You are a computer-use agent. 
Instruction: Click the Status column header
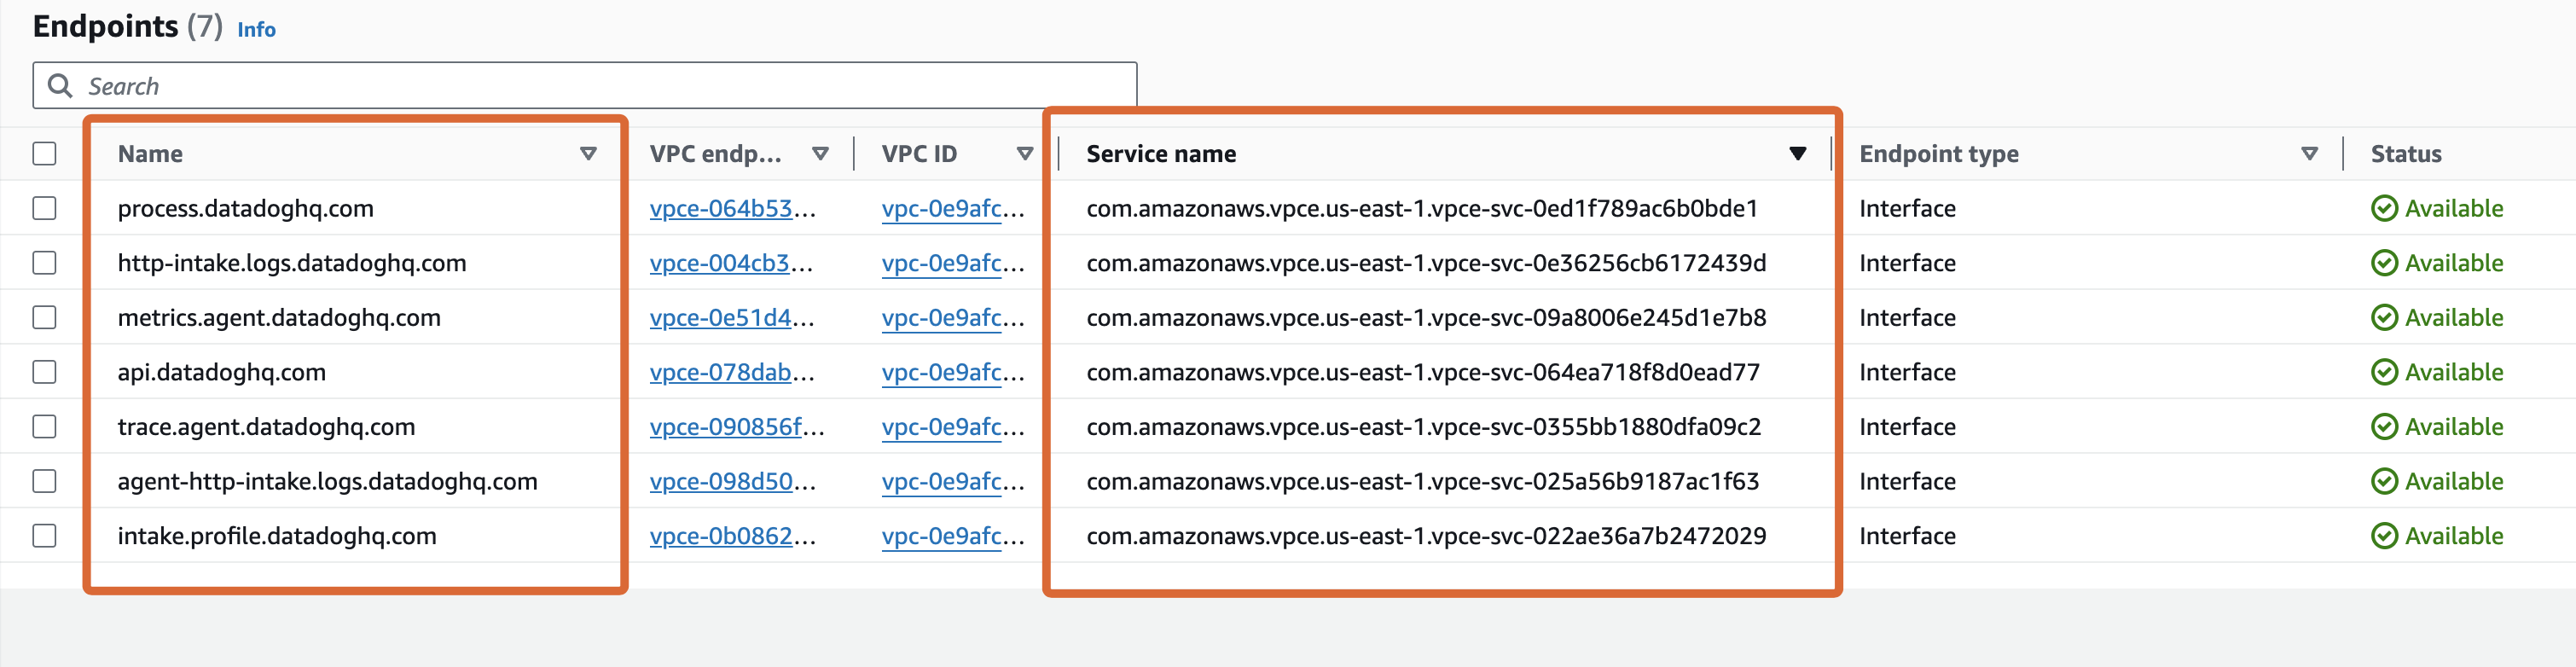click(2405, 154)
